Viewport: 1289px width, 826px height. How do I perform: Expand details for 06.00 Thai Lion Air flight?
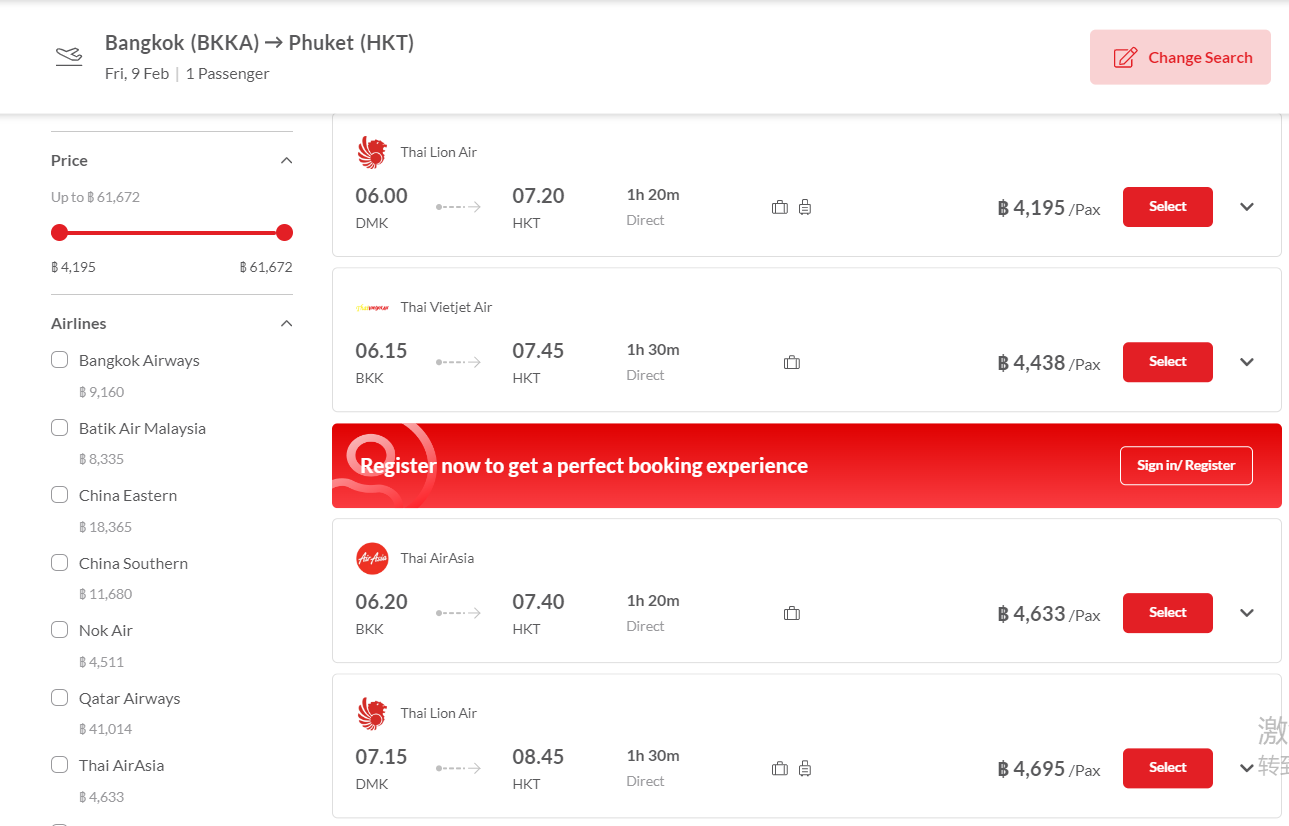1247,207
